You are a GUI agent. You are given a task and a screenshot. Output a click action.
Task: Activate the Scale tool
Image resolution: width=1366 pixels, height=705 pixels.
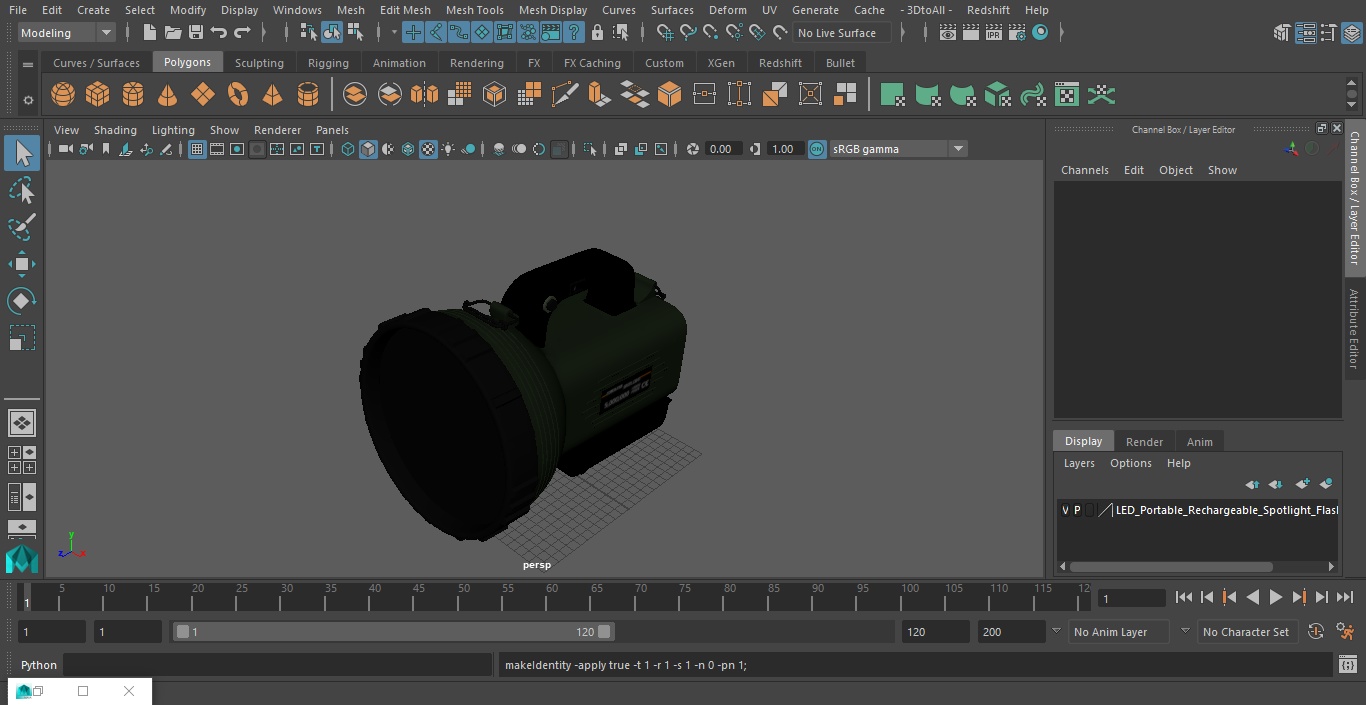22,338
